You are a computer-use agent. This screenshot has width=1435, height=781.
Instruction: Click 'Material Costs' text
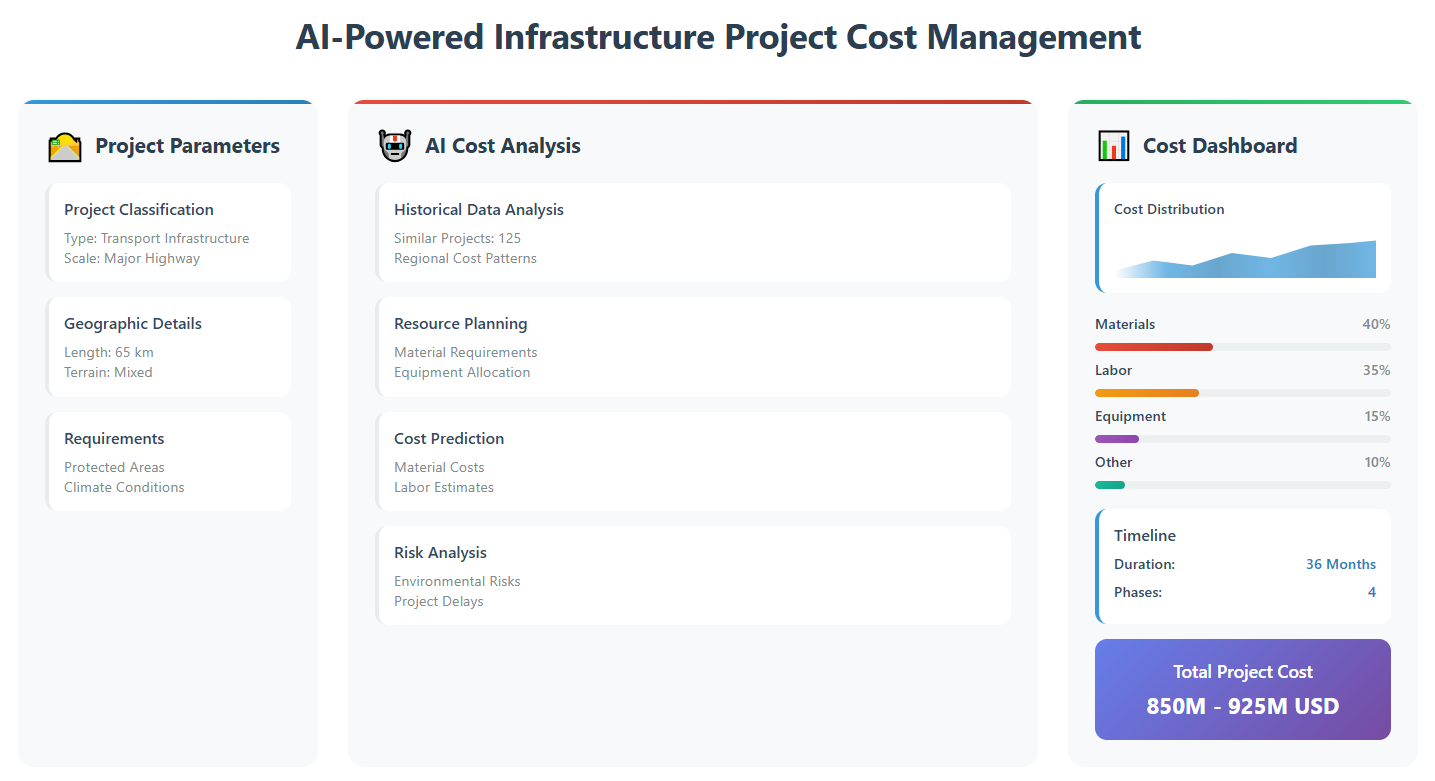[439, 467]
